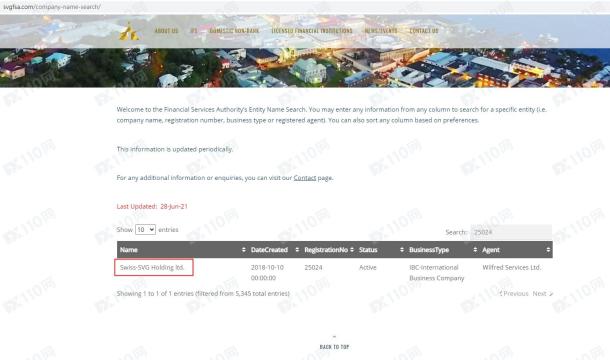The width and height of the screenshot is (610, 360).
Task: Click the IBC-International Business Company cell
Action: click(436, 272)
